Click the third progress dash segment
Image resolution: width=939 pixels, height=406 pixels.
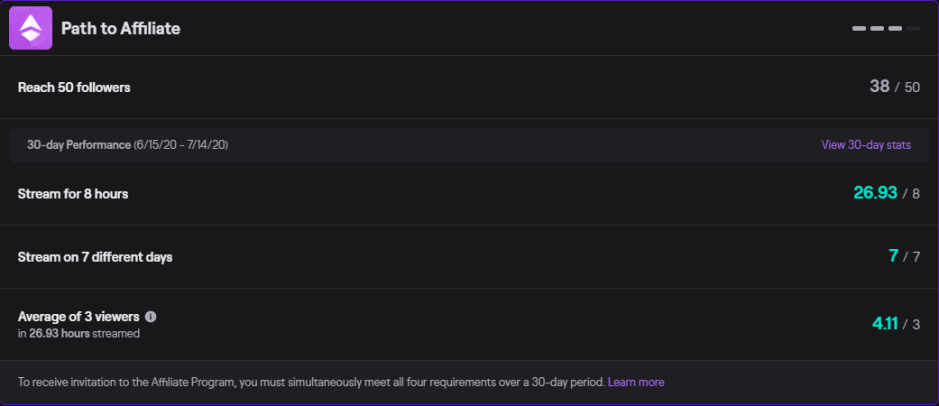pos(895,28)
